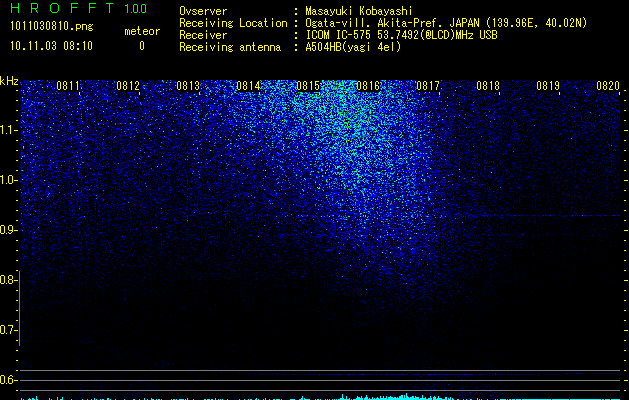Click the 0819 time marker
The width and height of the screenshot is (629, 400).
pos(548,86)
